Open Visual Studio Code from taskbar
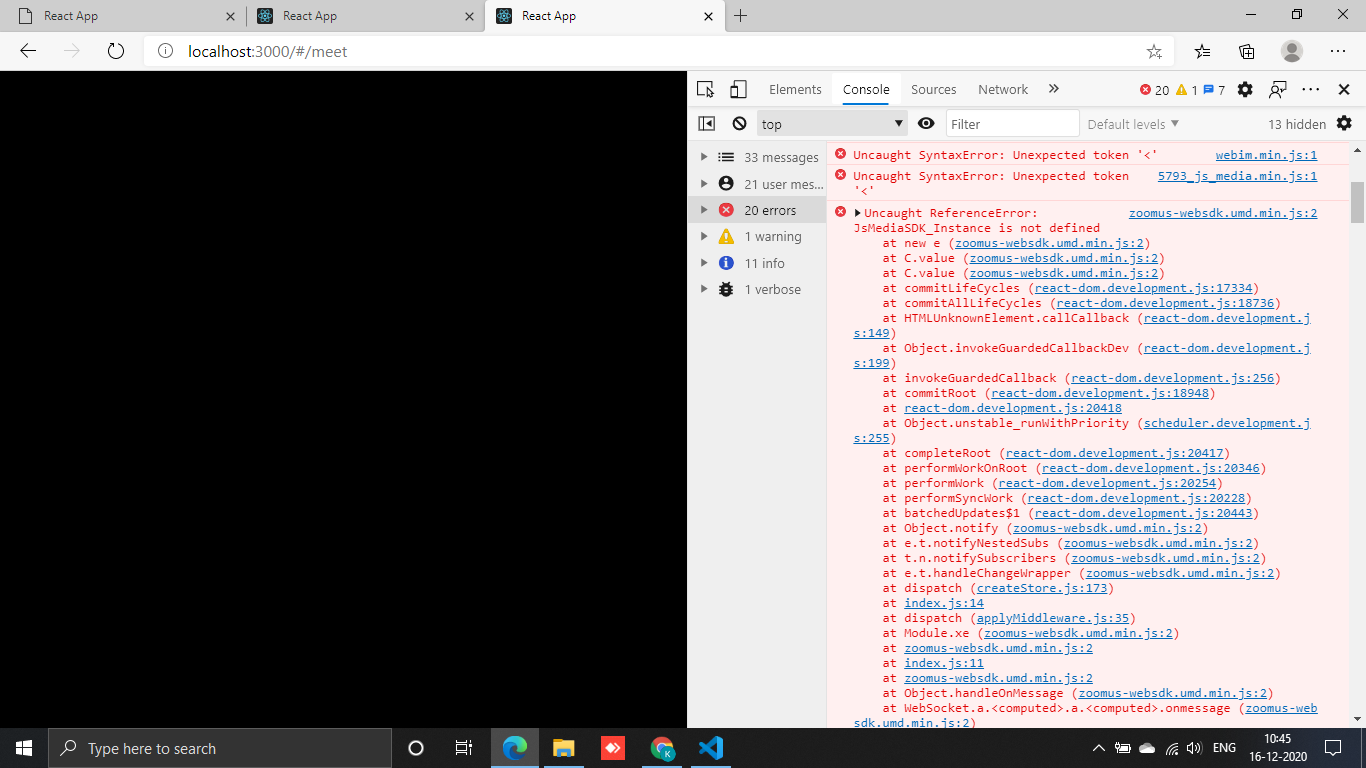The image size is (1366, 768). pos(711,748)
